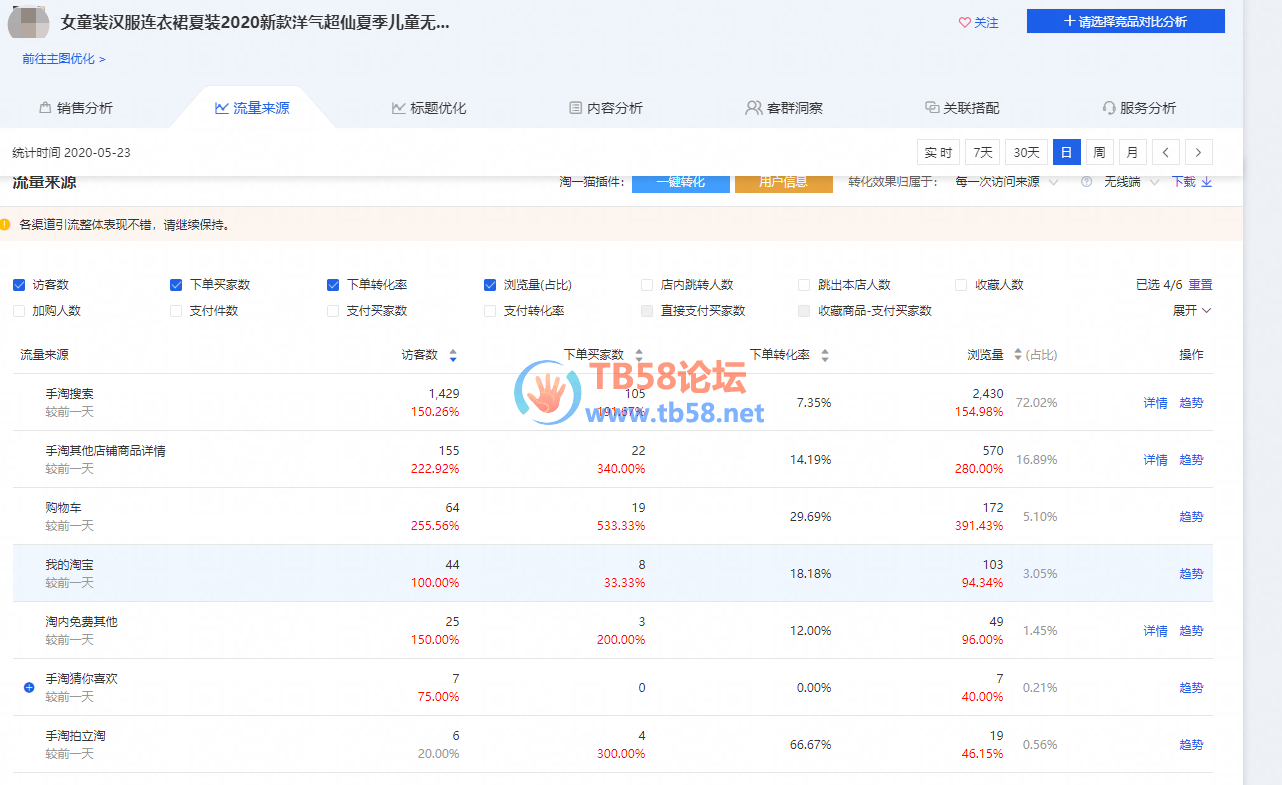The image size is (1282, 785).
Task: Check the 加购人数 checkbox
Action: click(19, 311)
